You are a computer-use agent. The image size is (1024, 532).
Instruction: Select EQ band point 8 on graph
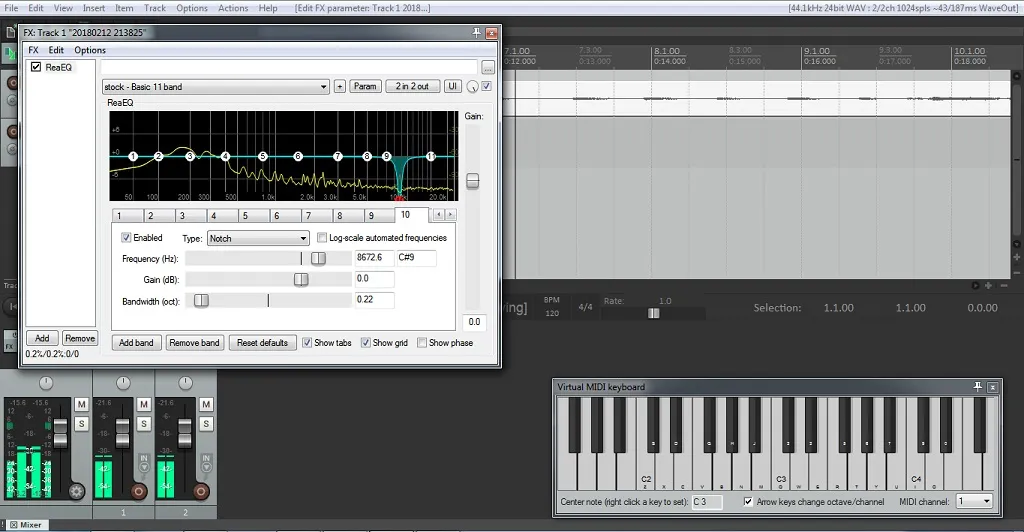[x=367, y=157]
